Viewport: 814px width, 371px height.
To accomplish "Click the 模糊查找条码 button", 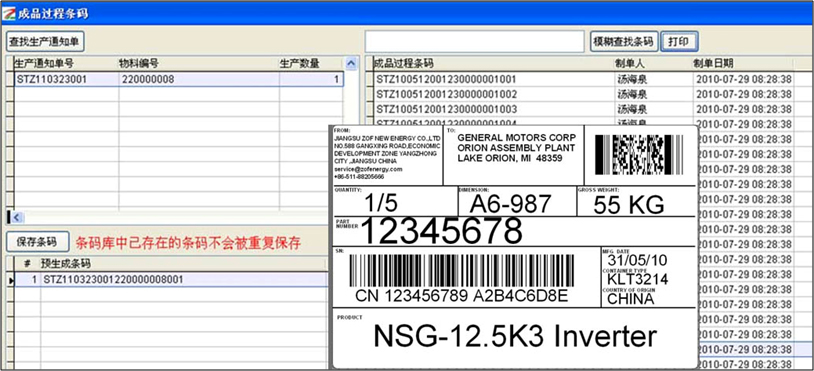I will [624, 42].
